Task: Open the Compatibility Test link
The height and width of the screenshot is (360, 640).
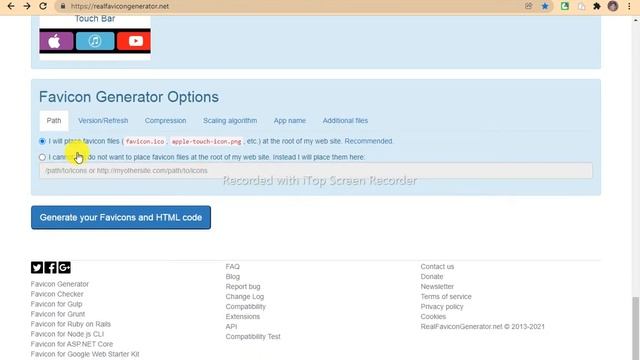Action: [253, 336]
